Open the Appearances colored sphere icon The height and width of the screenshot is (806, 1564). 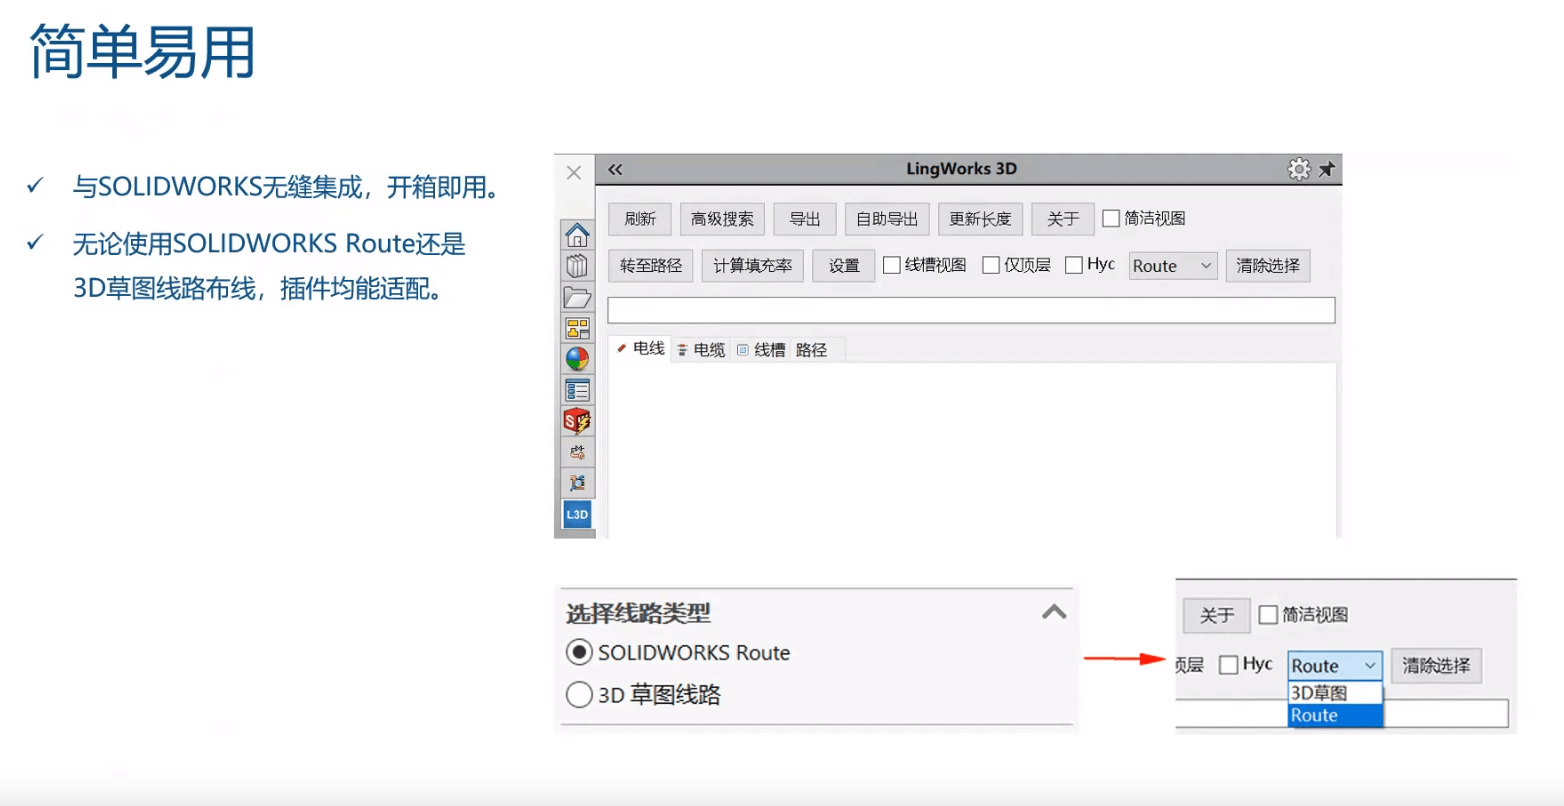click(577, 359)
